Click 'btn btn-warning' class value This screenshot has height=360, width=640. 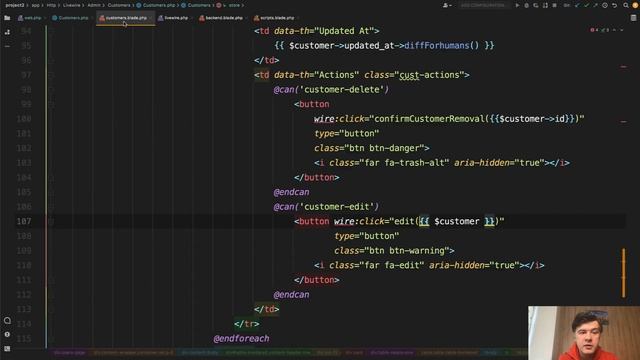tap(406, 251)
